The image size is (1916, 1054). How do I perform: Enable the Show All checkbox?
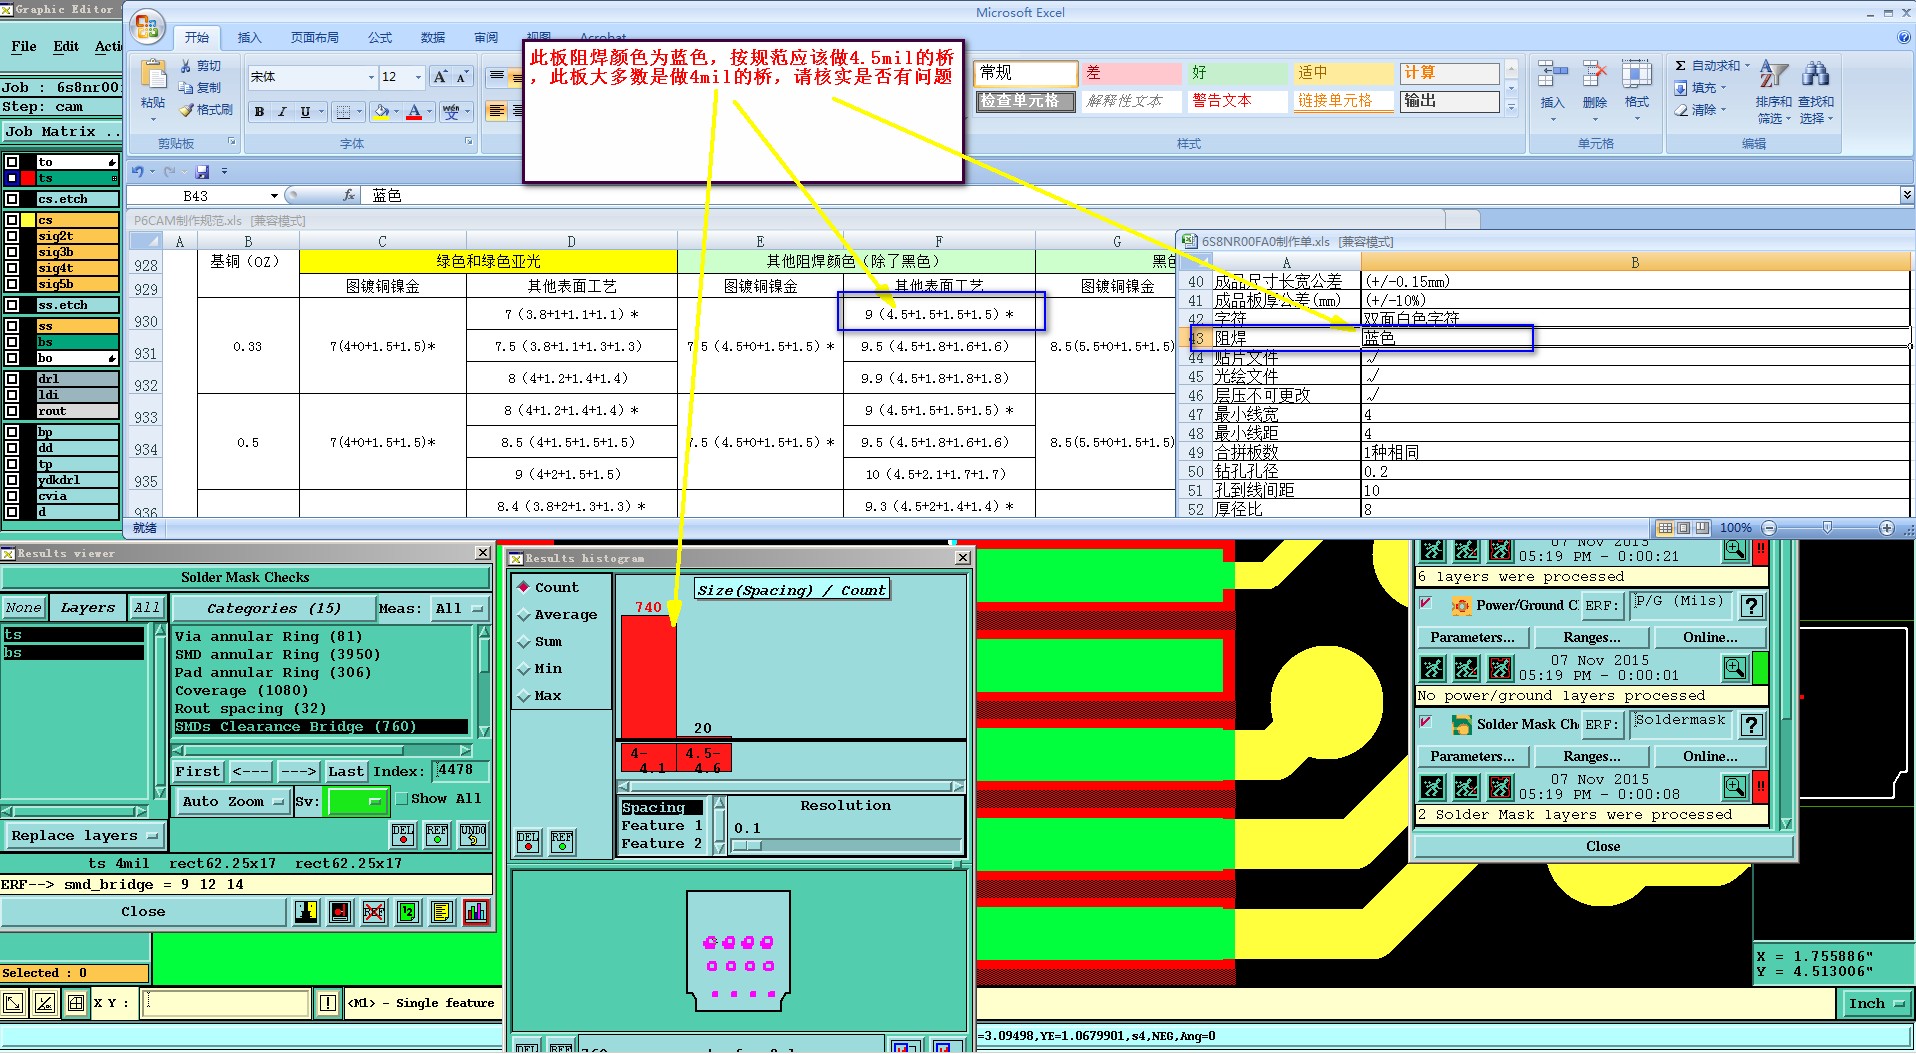tap(402, 798)
